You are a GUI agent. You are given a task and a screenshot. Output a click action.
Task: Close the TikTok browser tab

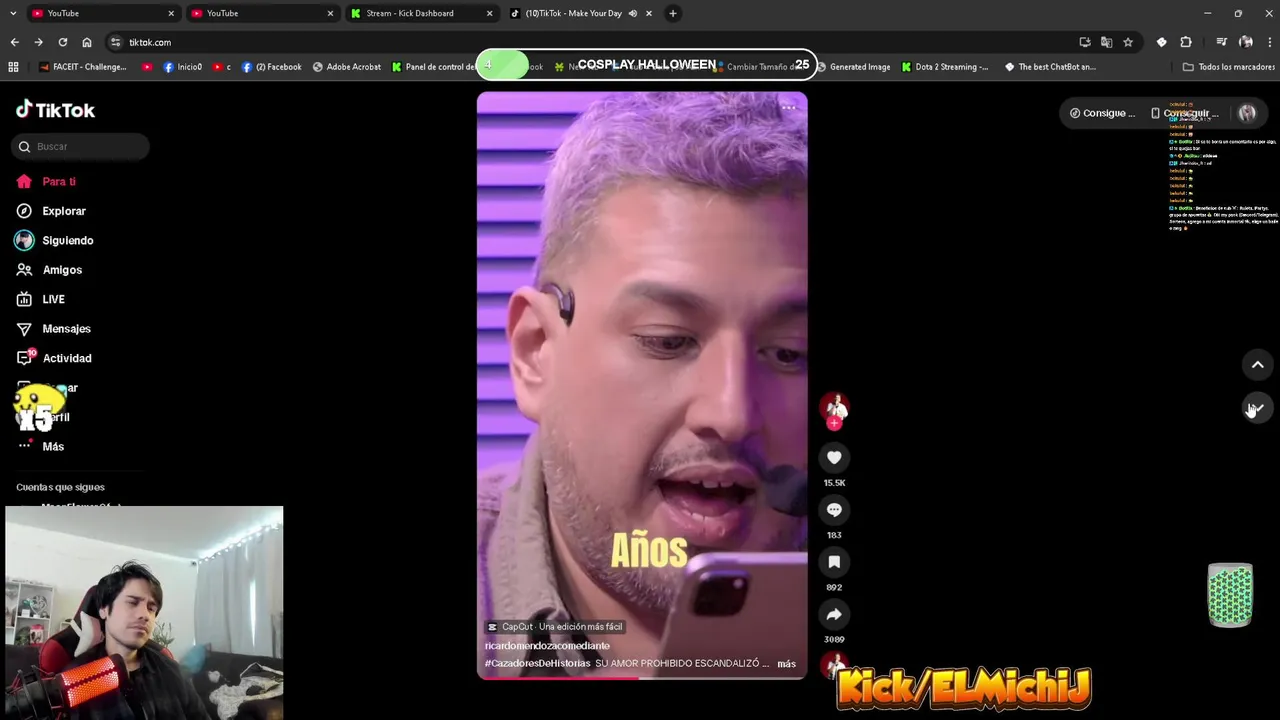point(649,13)
